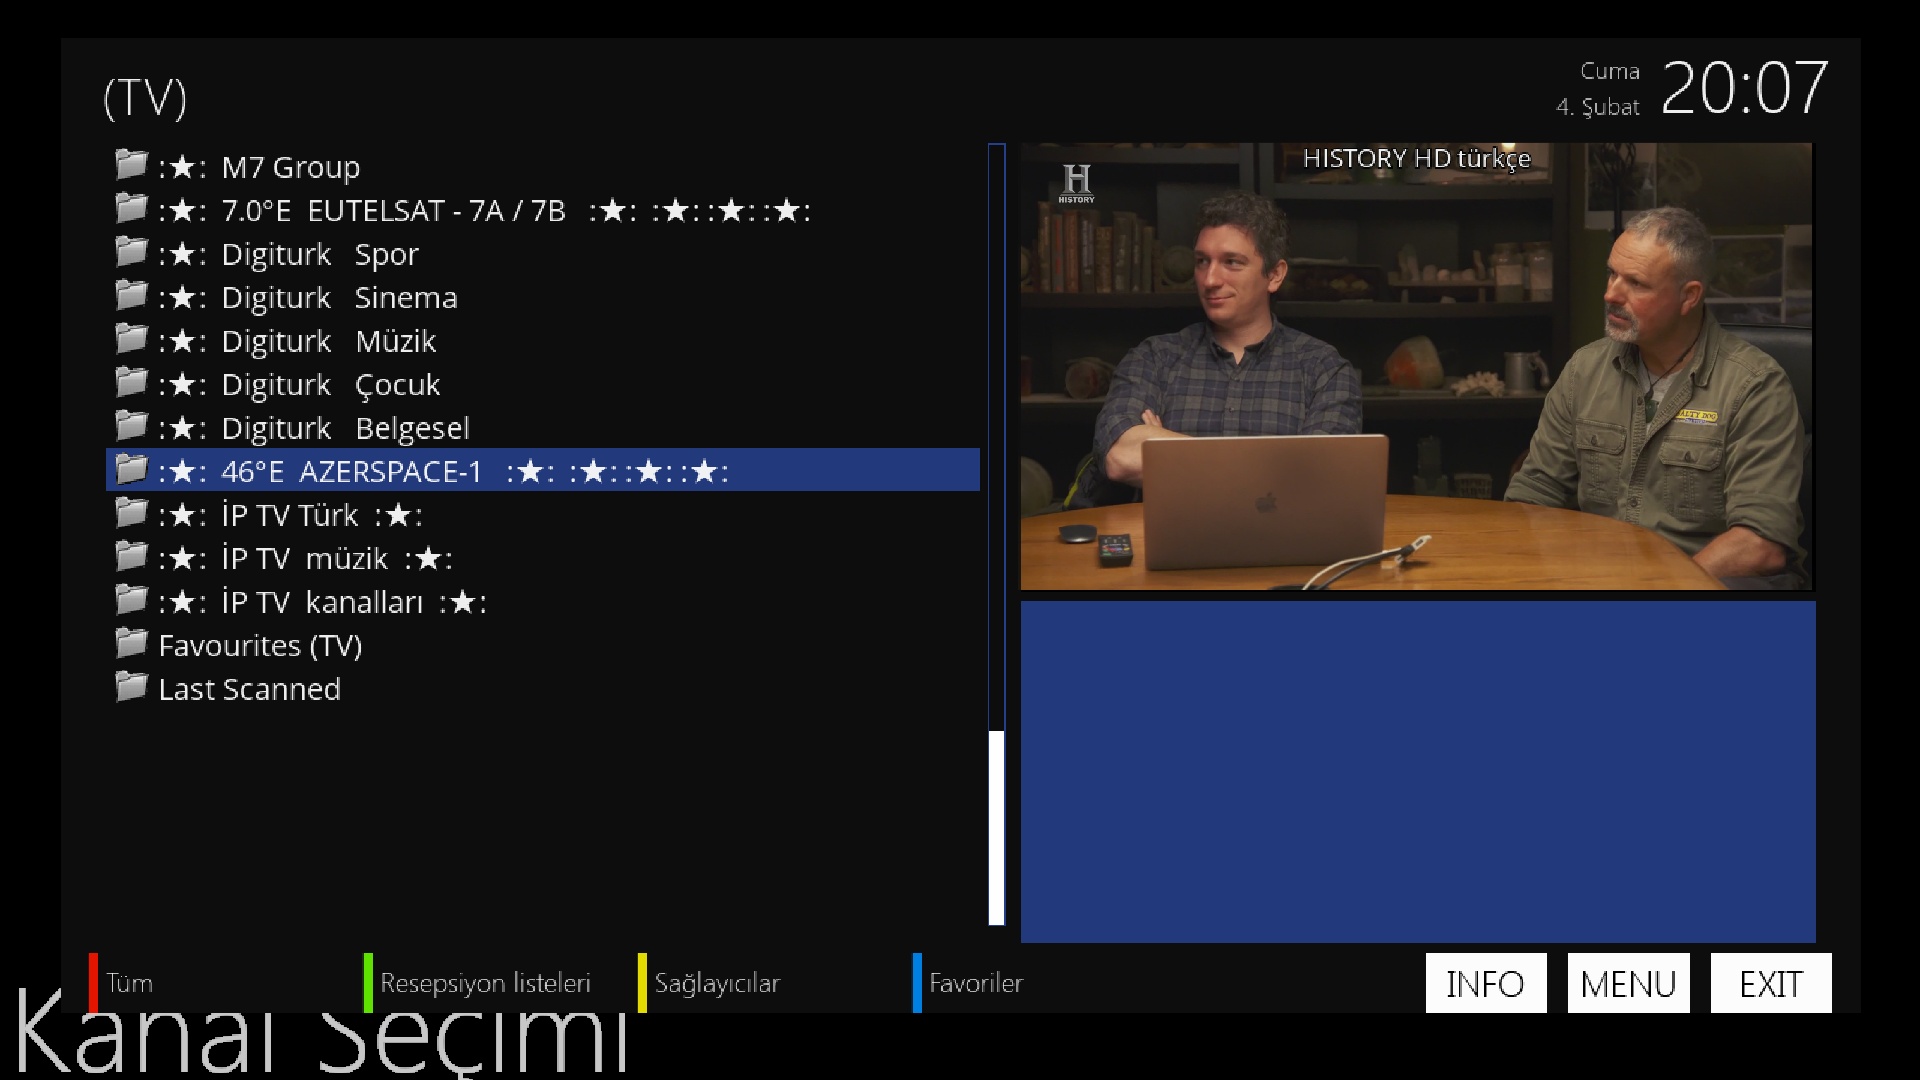Viewport: 1920px width, 1080px height.
Task: Open the 7.0°E EUTELSAT - 7A / 7B bouquet
Action: point(543,210)
